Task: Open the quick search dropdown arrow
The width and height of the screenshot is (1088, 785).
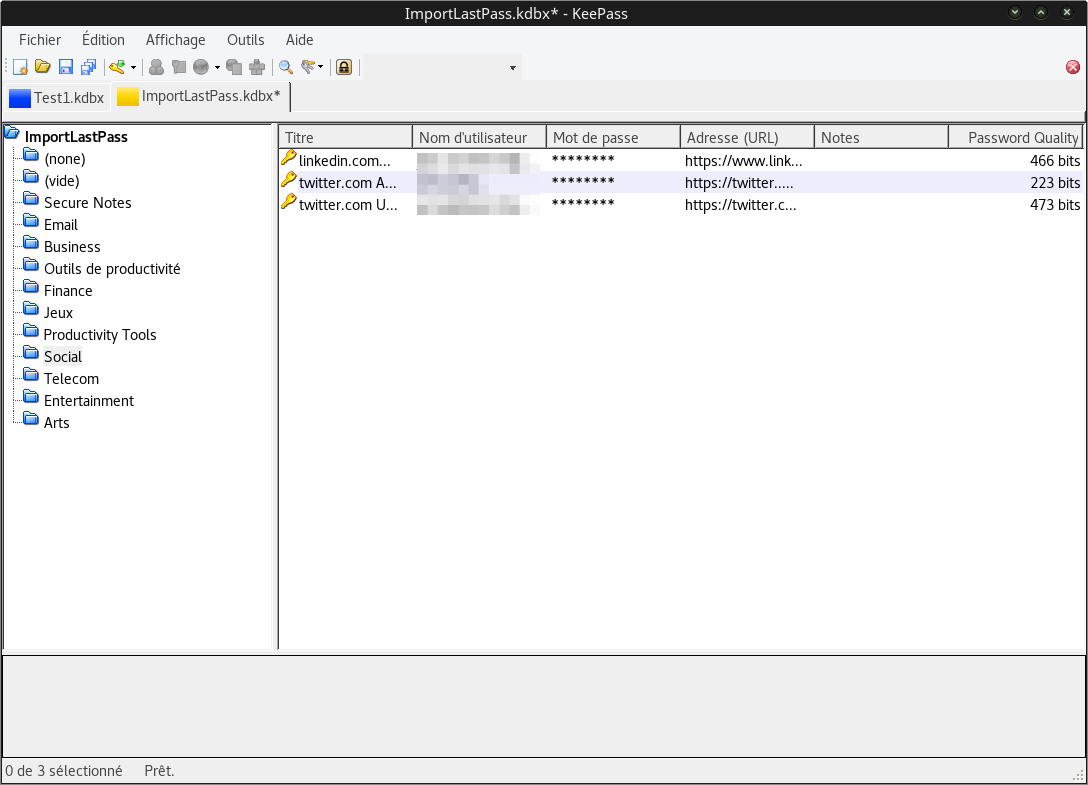Action: pos(513,68)
